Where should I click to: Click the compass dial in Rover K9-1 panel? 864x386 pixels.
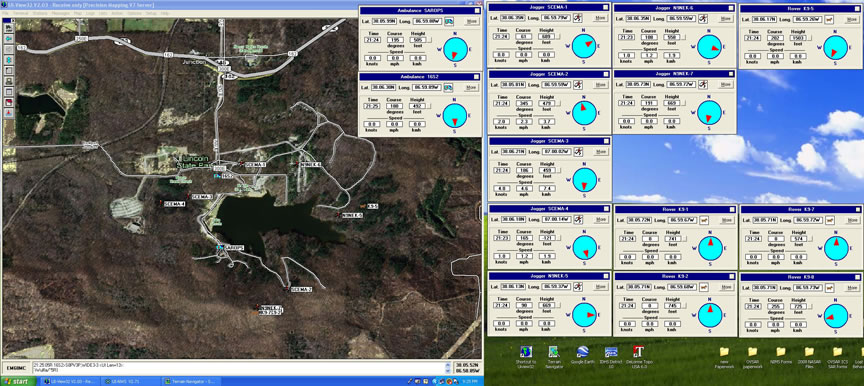pos(710,247)
